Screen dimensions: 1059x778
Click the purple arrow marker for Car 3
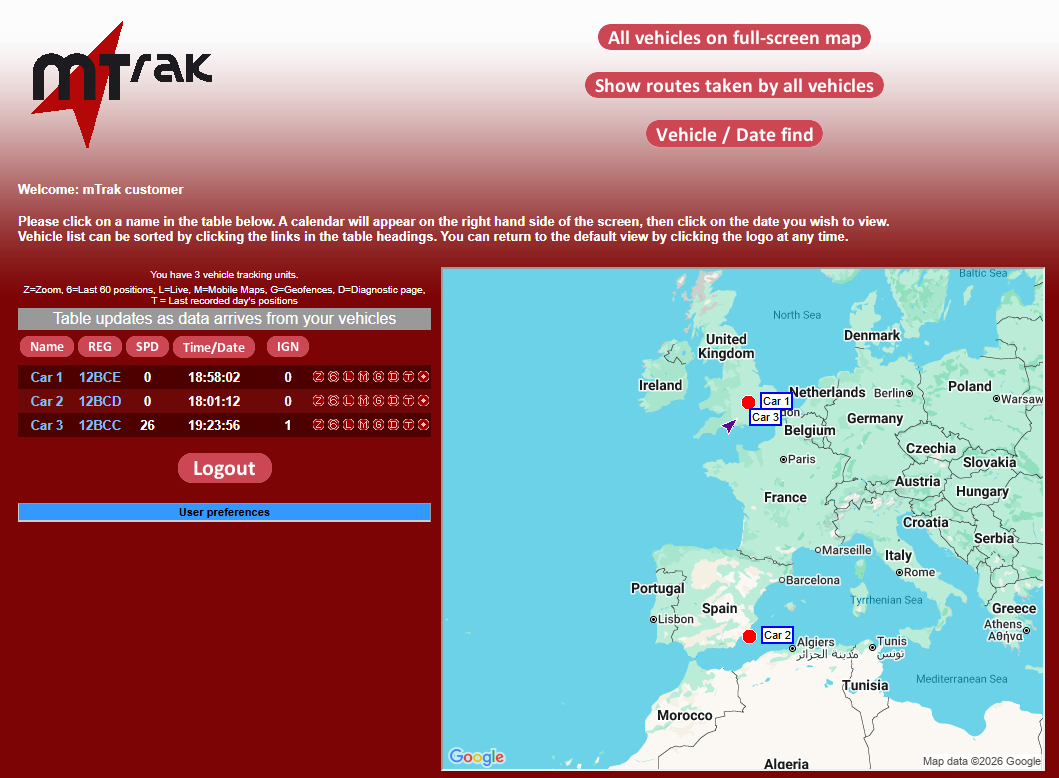(x=729, y=426)
